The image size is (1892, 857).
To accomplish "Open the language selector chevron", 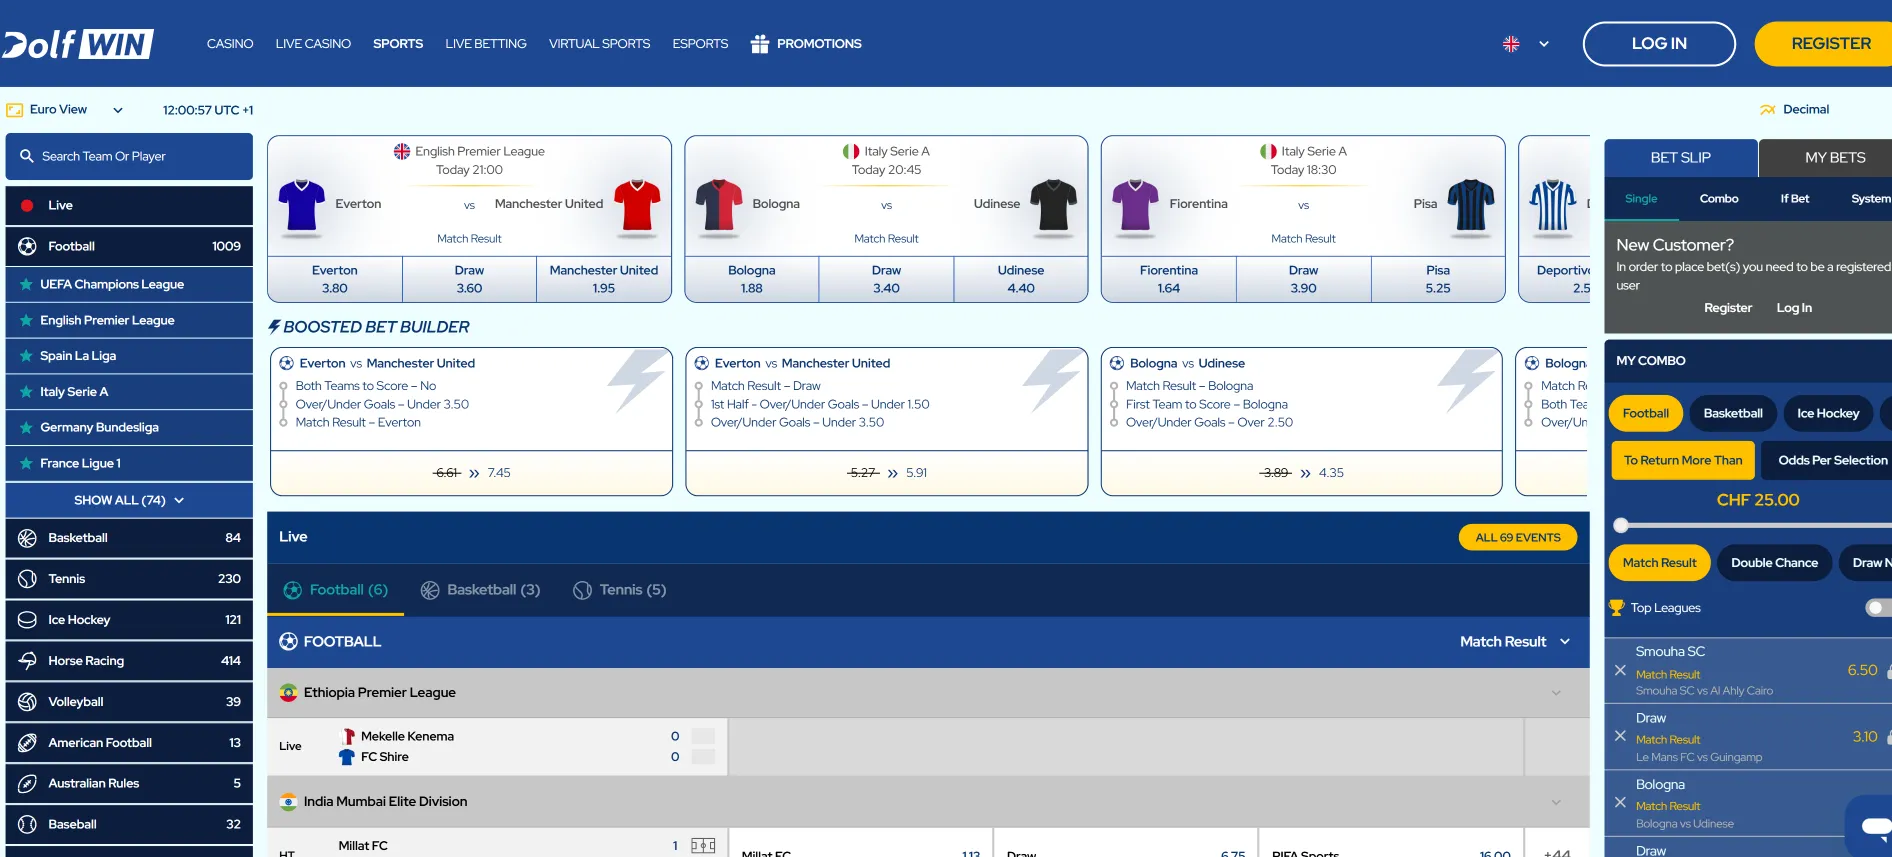I will [1544, 44].
